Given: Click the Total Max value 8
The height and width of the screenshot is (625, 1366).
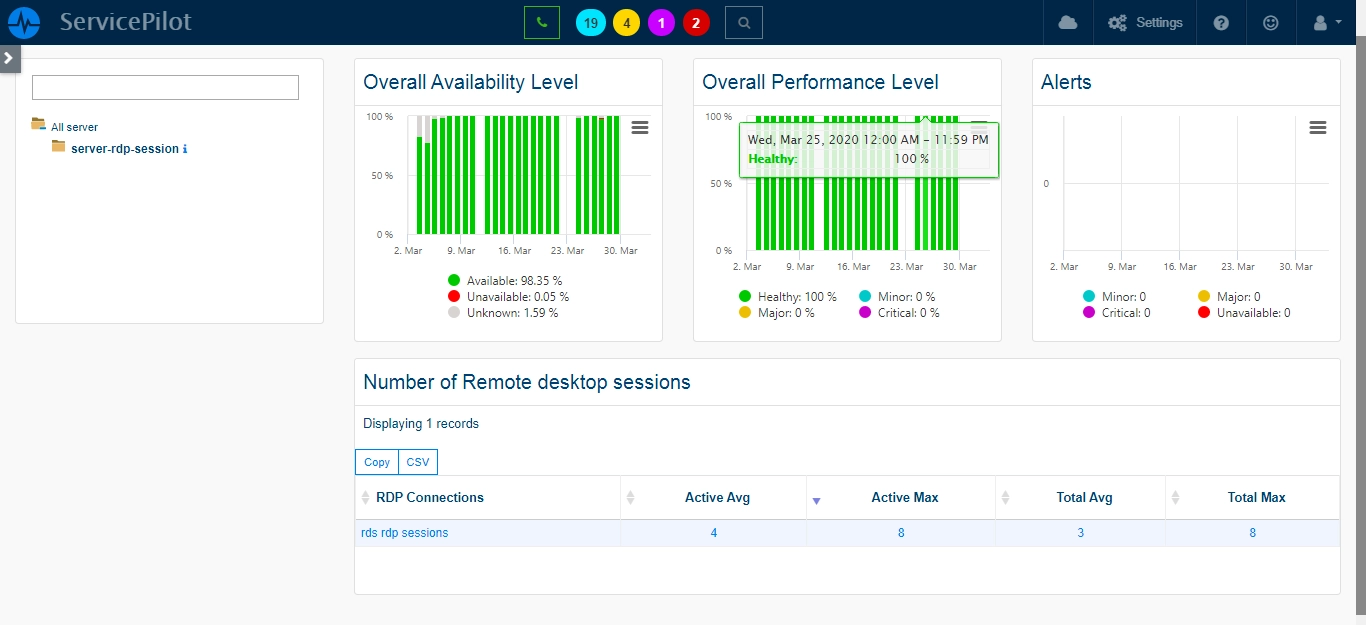Looking at the screenshot, I should tap(1253, 533).
